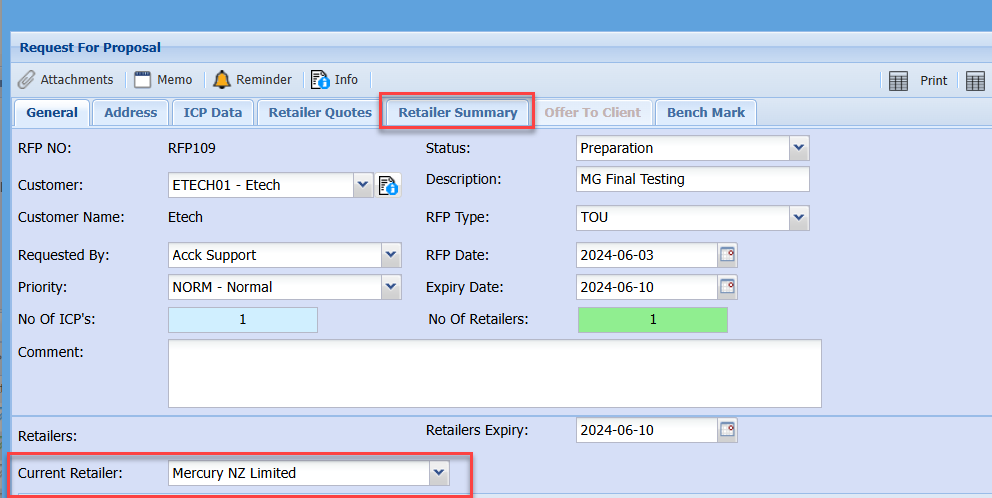Click the table icon right of Print
This screenshot has height=498, width=992.
pyautogui.click(x=976, y=81)
